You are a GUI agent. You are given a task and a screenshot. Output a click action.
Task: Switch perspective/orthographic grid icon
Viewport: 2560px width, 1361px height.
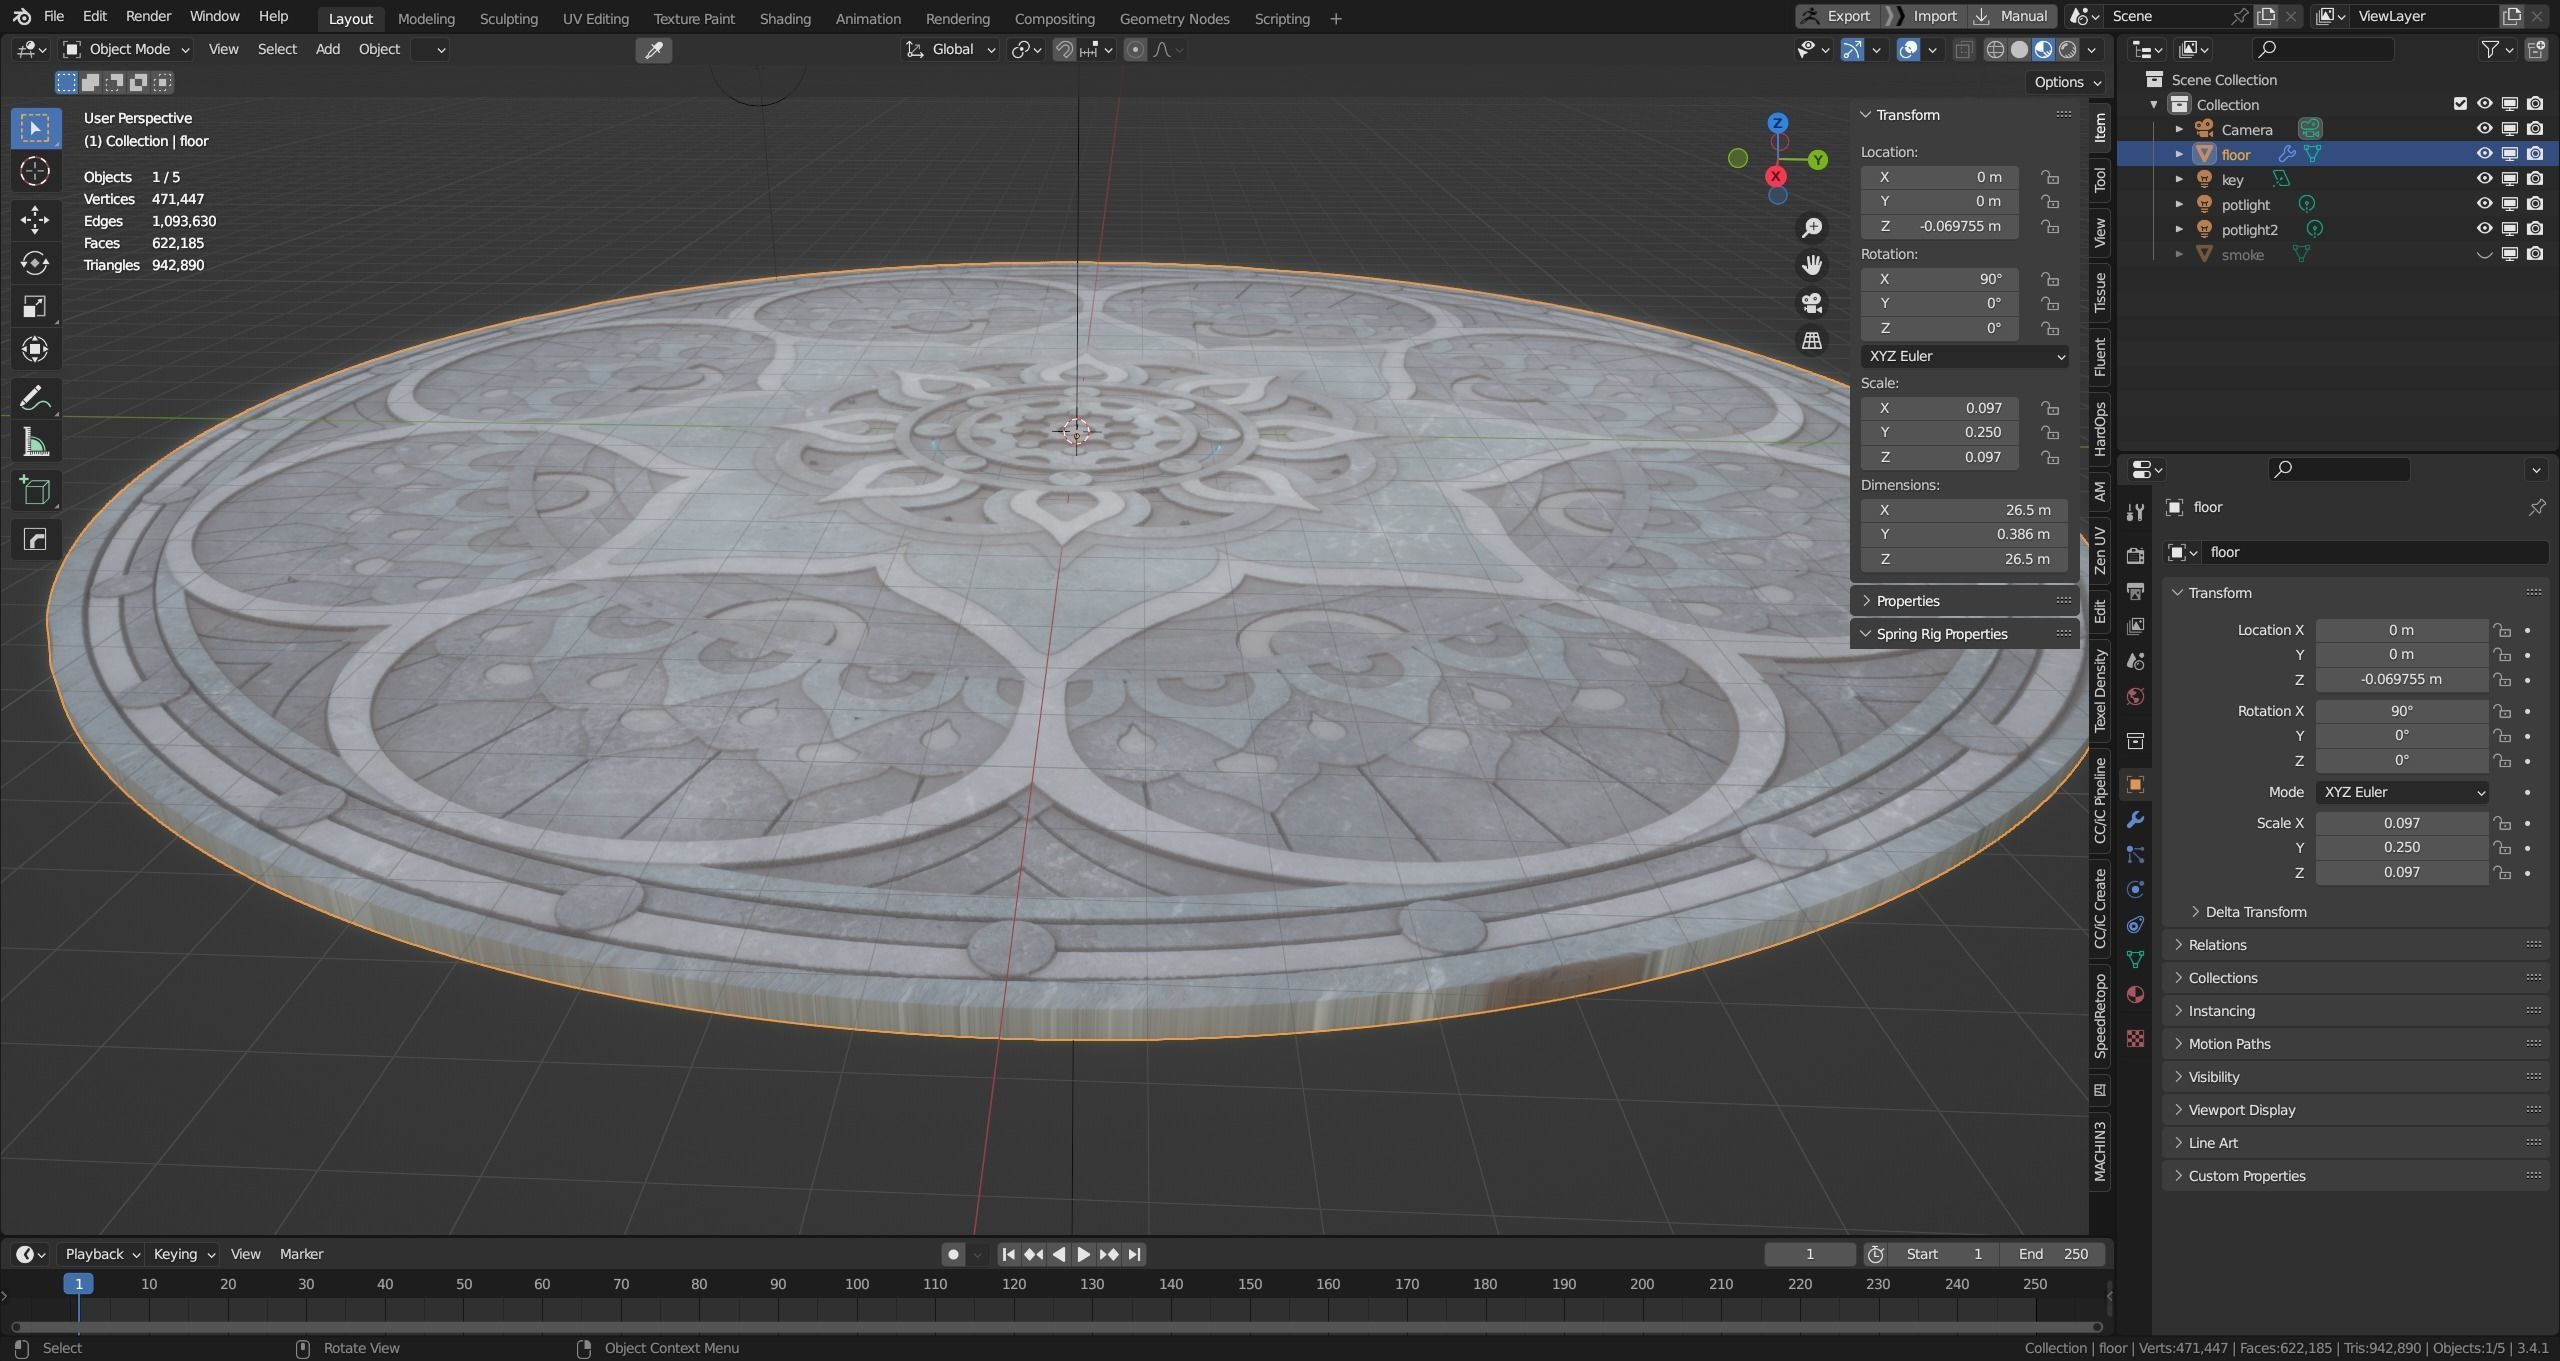pyautogui.click(x=1811, y=341)
